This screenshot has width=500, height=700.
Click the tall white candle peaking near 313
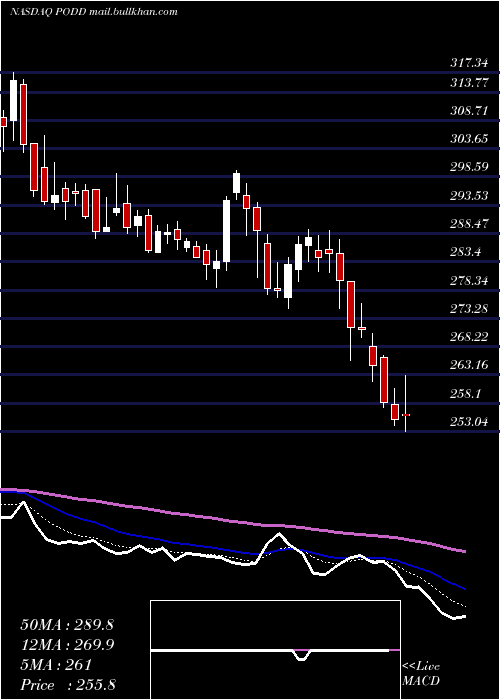13,100
